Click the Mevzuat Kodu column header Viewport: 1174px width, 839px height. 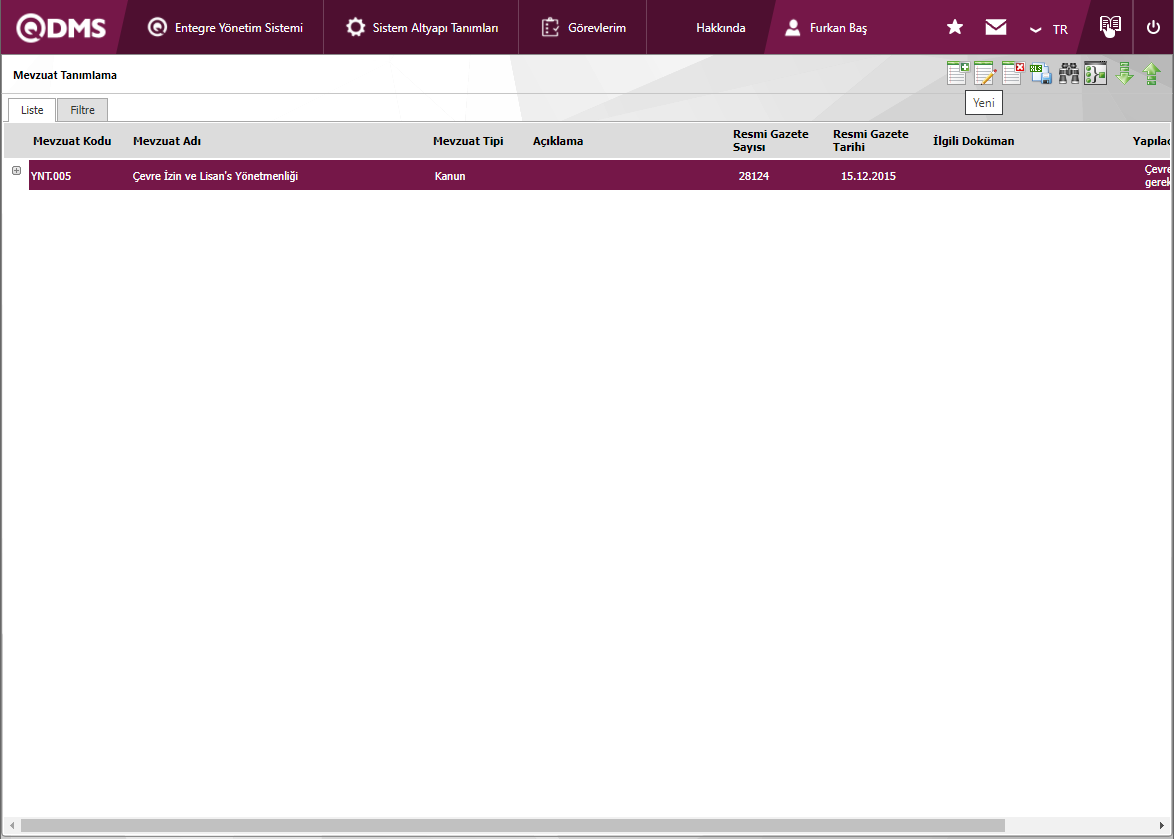[72, 141]
